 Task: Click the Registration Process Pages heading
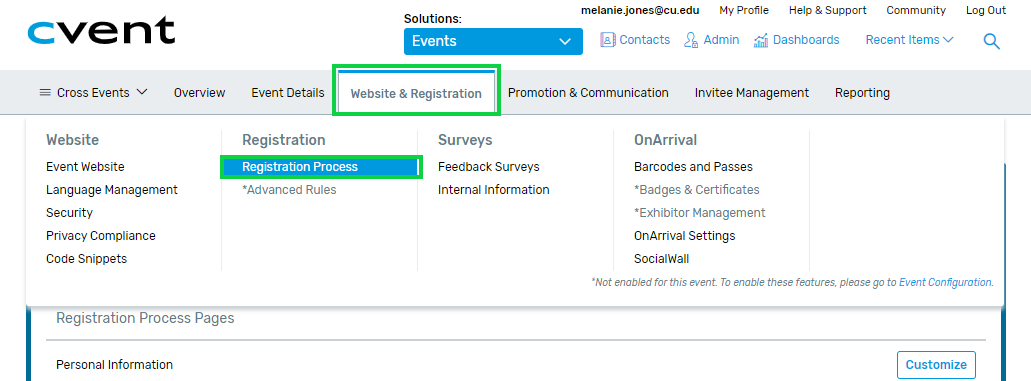tap(145, 318)
